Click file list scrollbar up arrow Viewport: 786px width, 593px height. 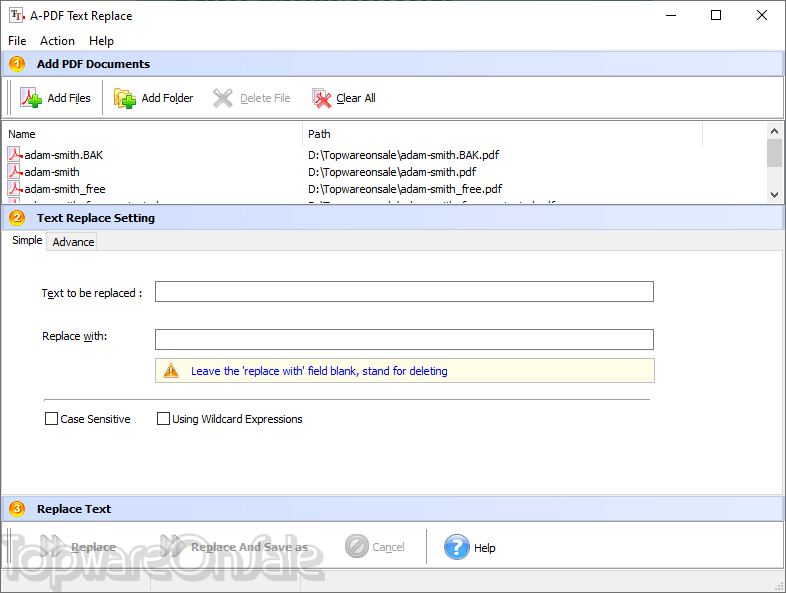(774, 131)
